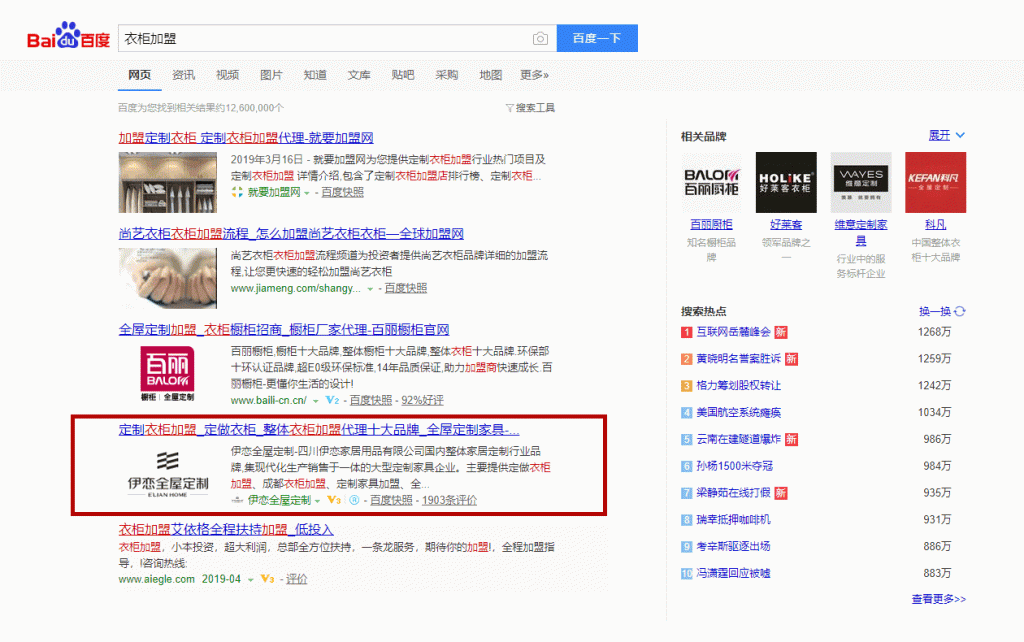
Task: Switch to the 地图 tab
Action: point(490,75)
